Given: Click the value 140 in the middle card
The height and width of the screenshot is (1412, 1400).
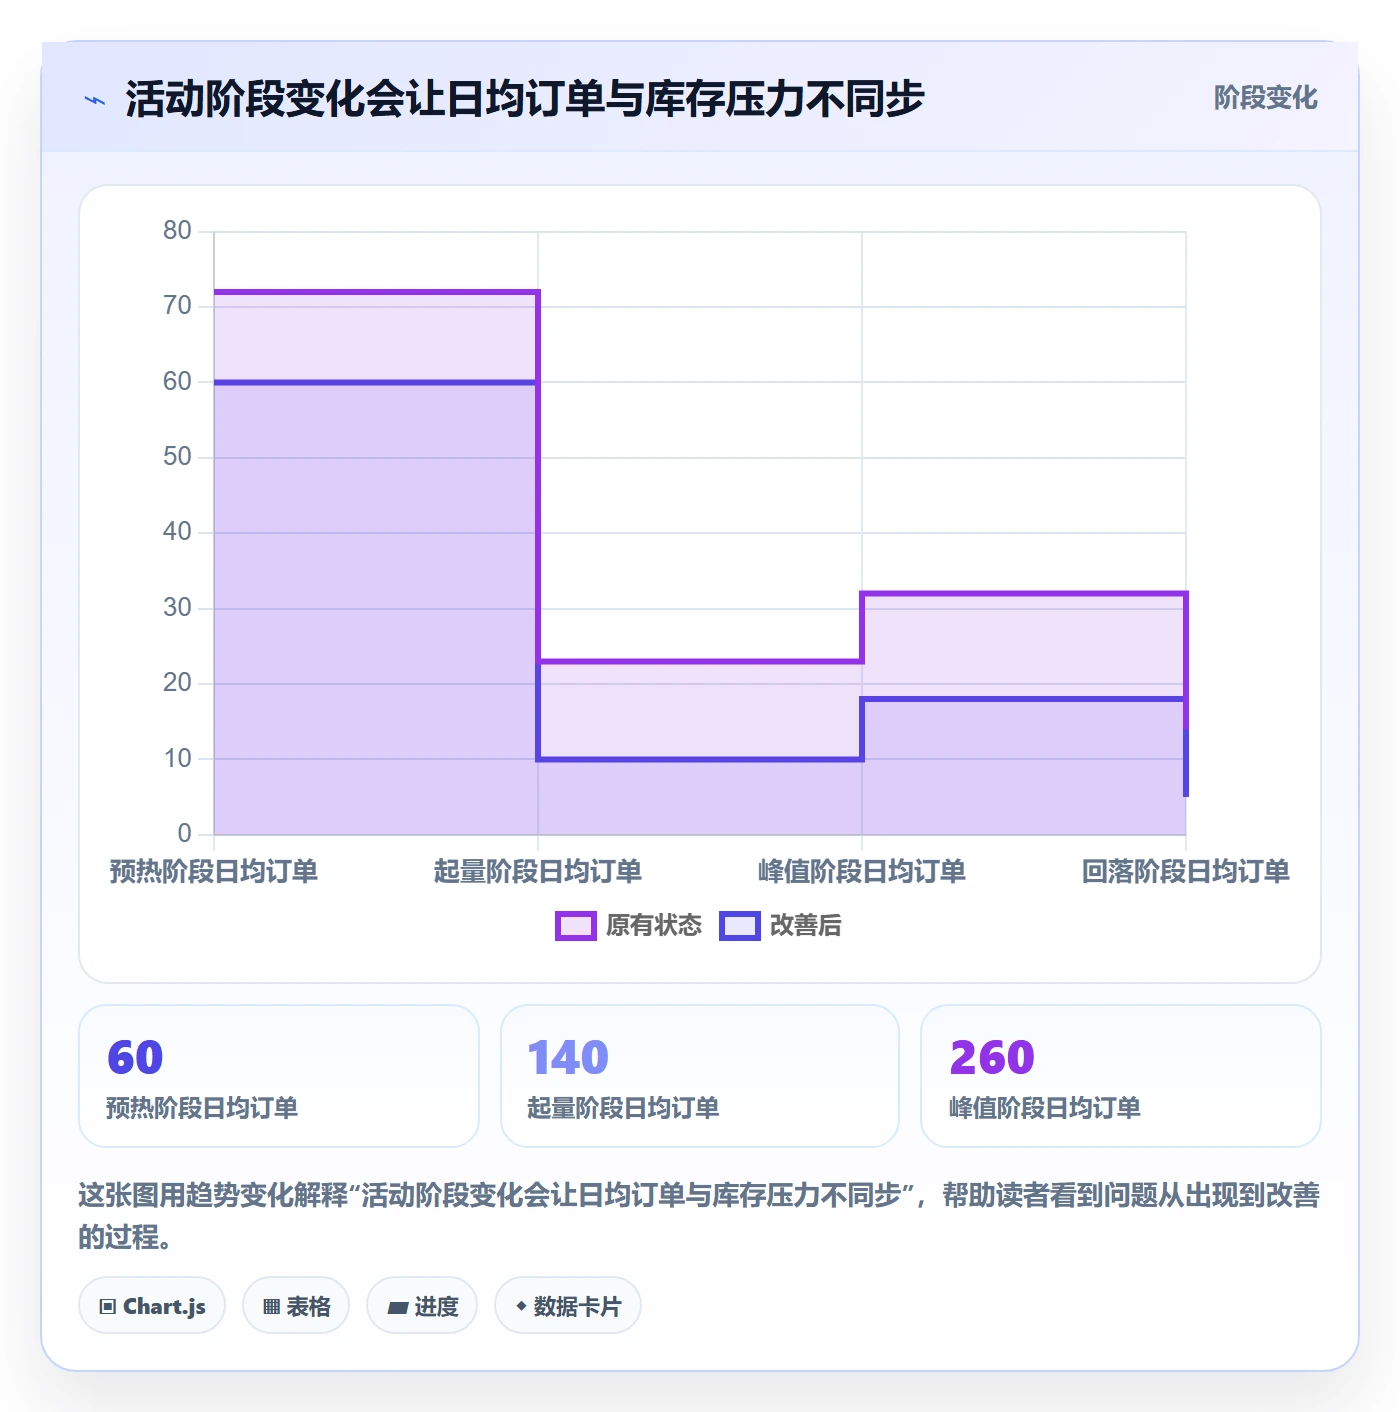Looking at the screenshot, I should point(568,1058).
